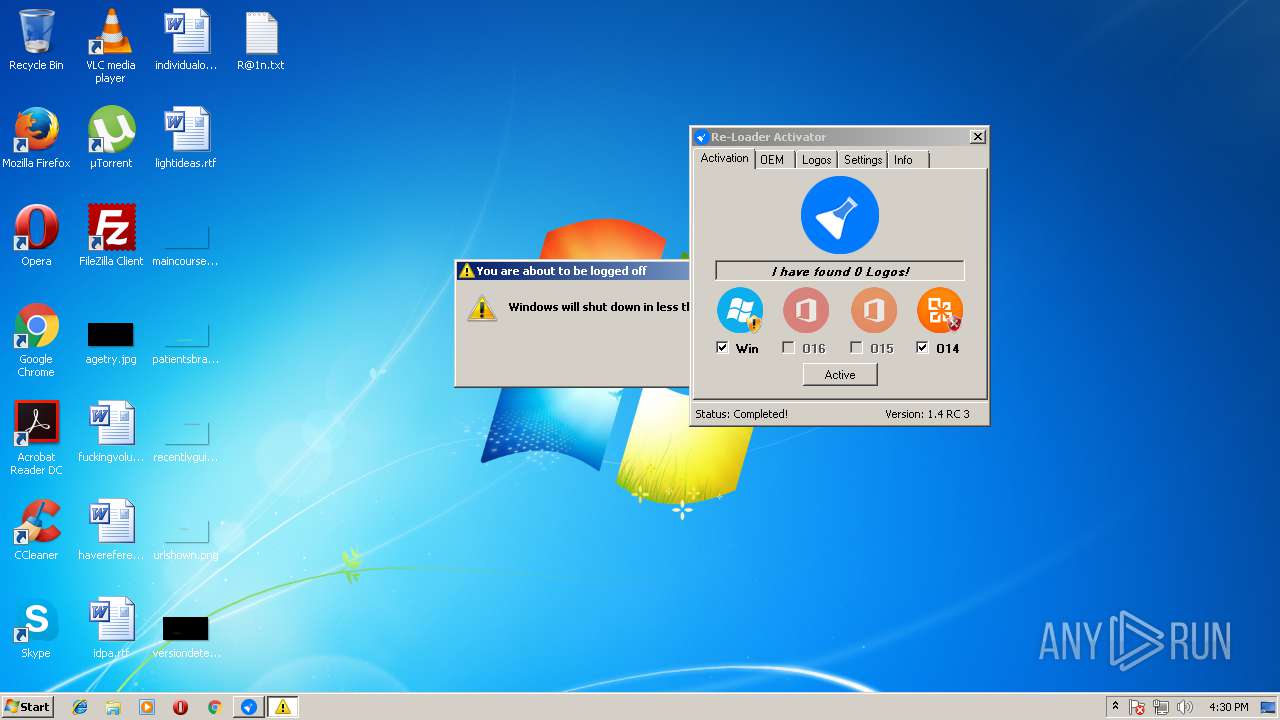The width and height of the screenshot is (1280, 720).
Task: Click the 'Status: Completed!' status text
Action: pos(741,414)
